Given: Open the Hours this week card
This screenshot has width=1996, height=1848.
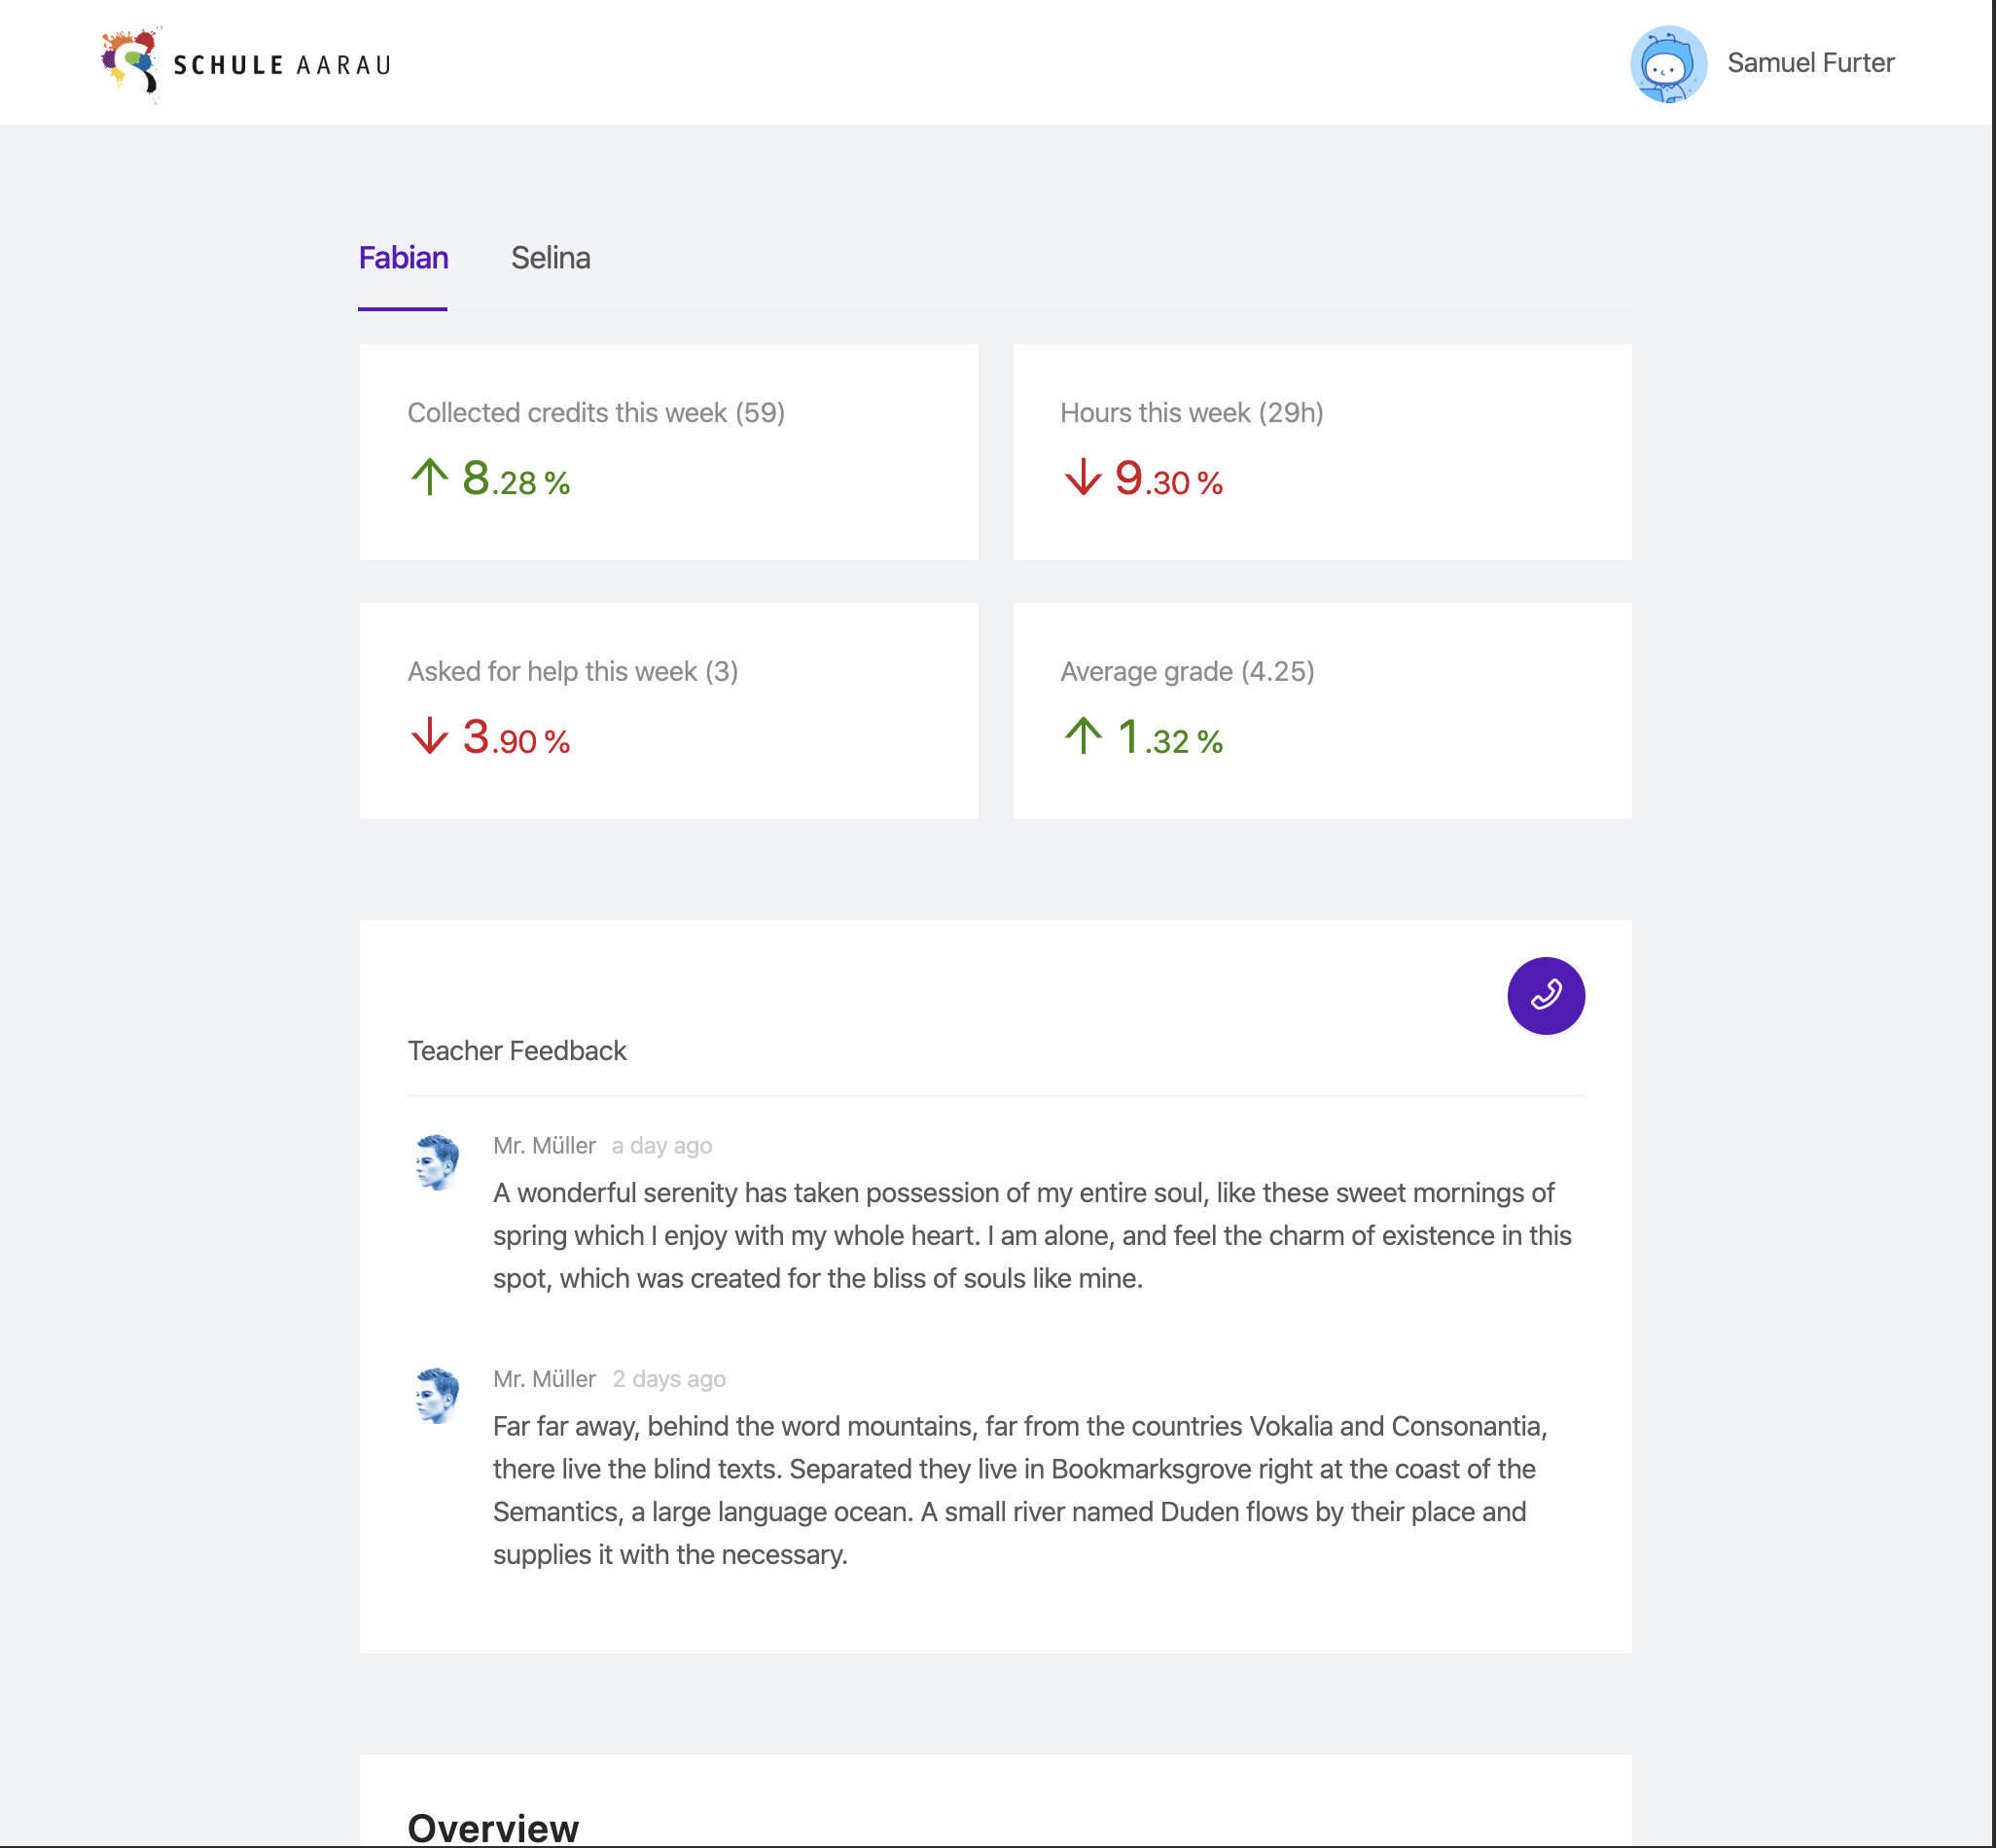Looking at the screenshot, I should coord(1321,452).
